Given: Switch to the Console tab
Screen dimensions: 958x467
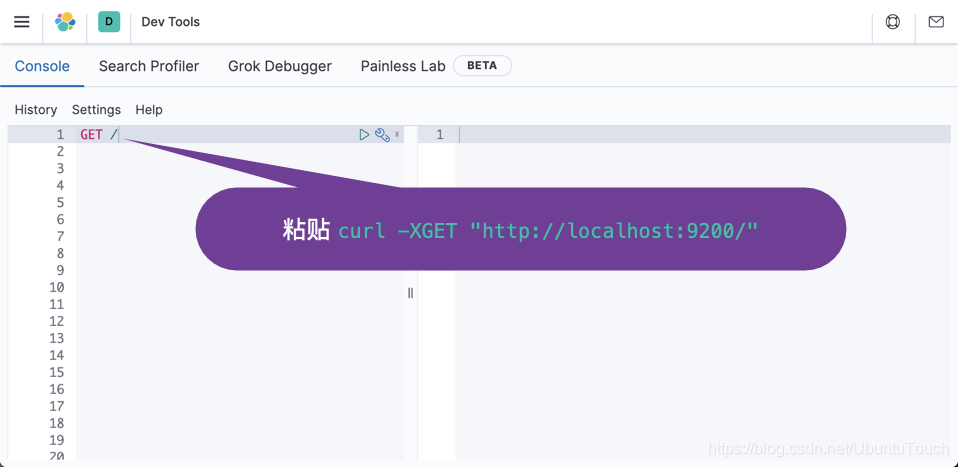Looking at the screenshot, I should 42,66.
